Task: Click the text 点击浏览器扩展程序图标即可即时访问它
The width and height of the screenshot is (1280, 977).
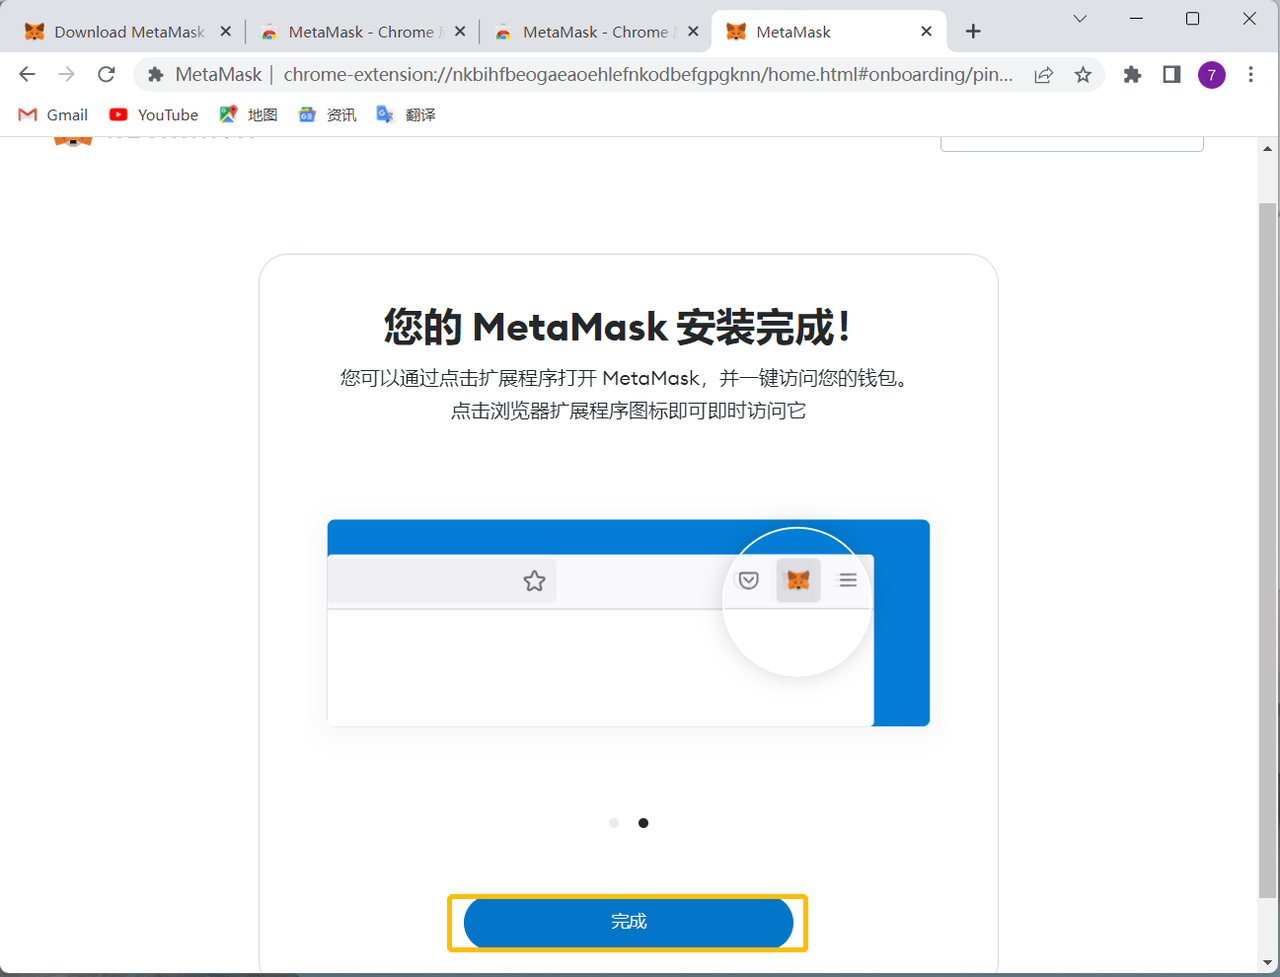Action: tap(628, 411)
